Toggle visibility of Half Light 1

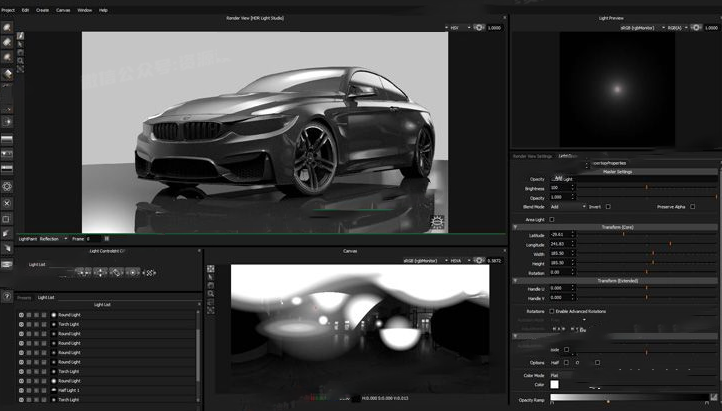point(21,390)
